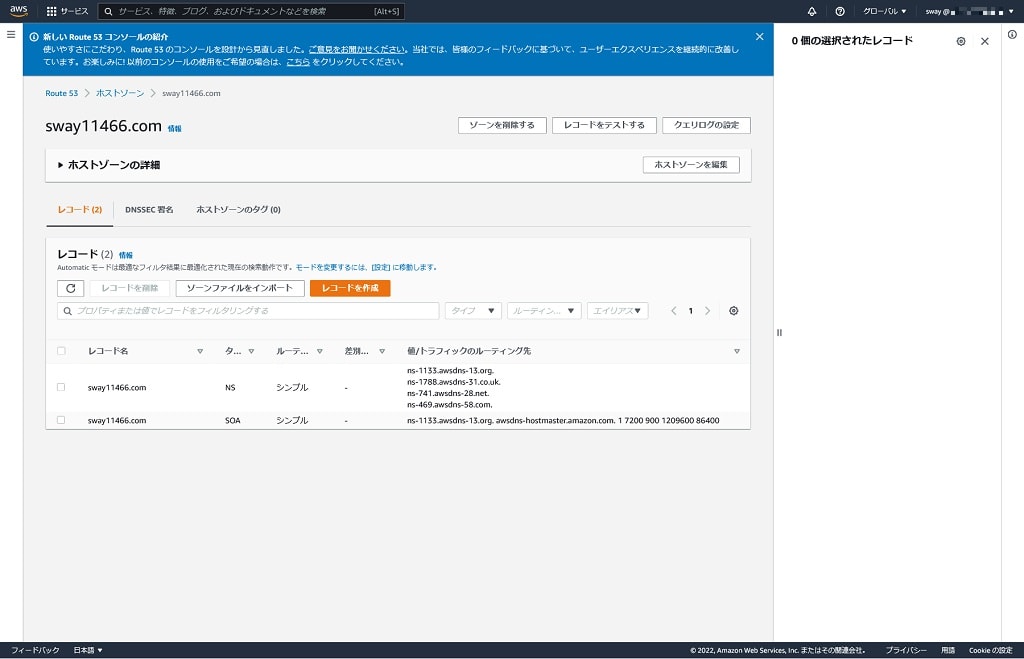Go to next page of records
The image size is (1024, 659).
pos(707,311)
